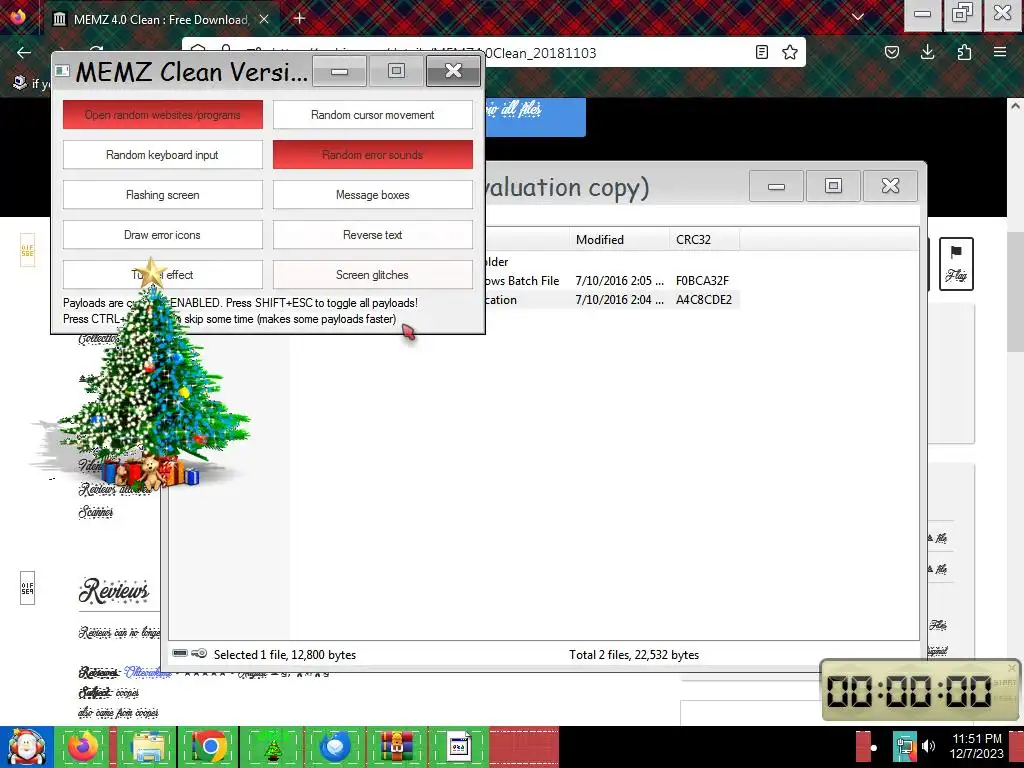Viewport: 1024px width, 768px height.
Task: Open a new Firefox tab
Action: (300, 18)
